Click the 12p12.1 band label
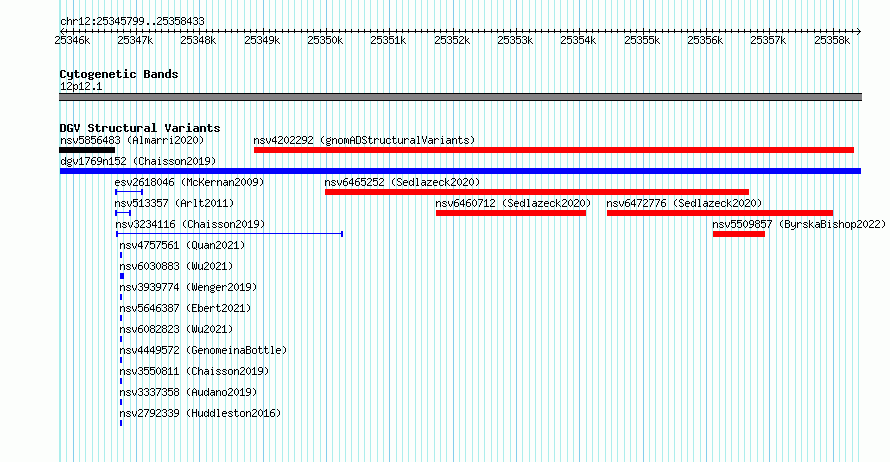Viewport: 890px width, 462px height. pyautogui.click(x=81, y=86)
